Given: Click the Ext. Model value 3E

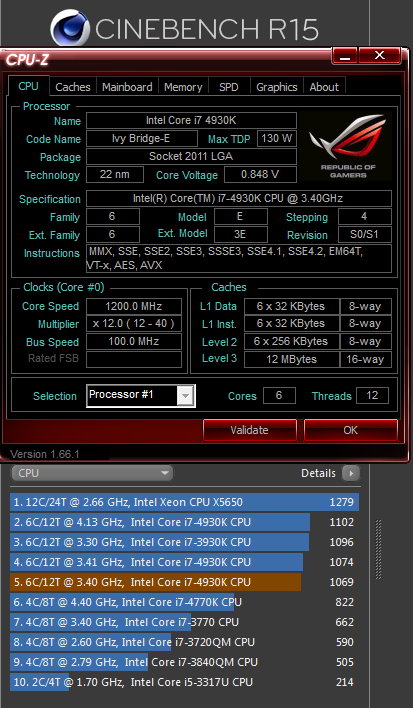Looking at the screenshot, I should pyautogui.click(x=241, y=234).
